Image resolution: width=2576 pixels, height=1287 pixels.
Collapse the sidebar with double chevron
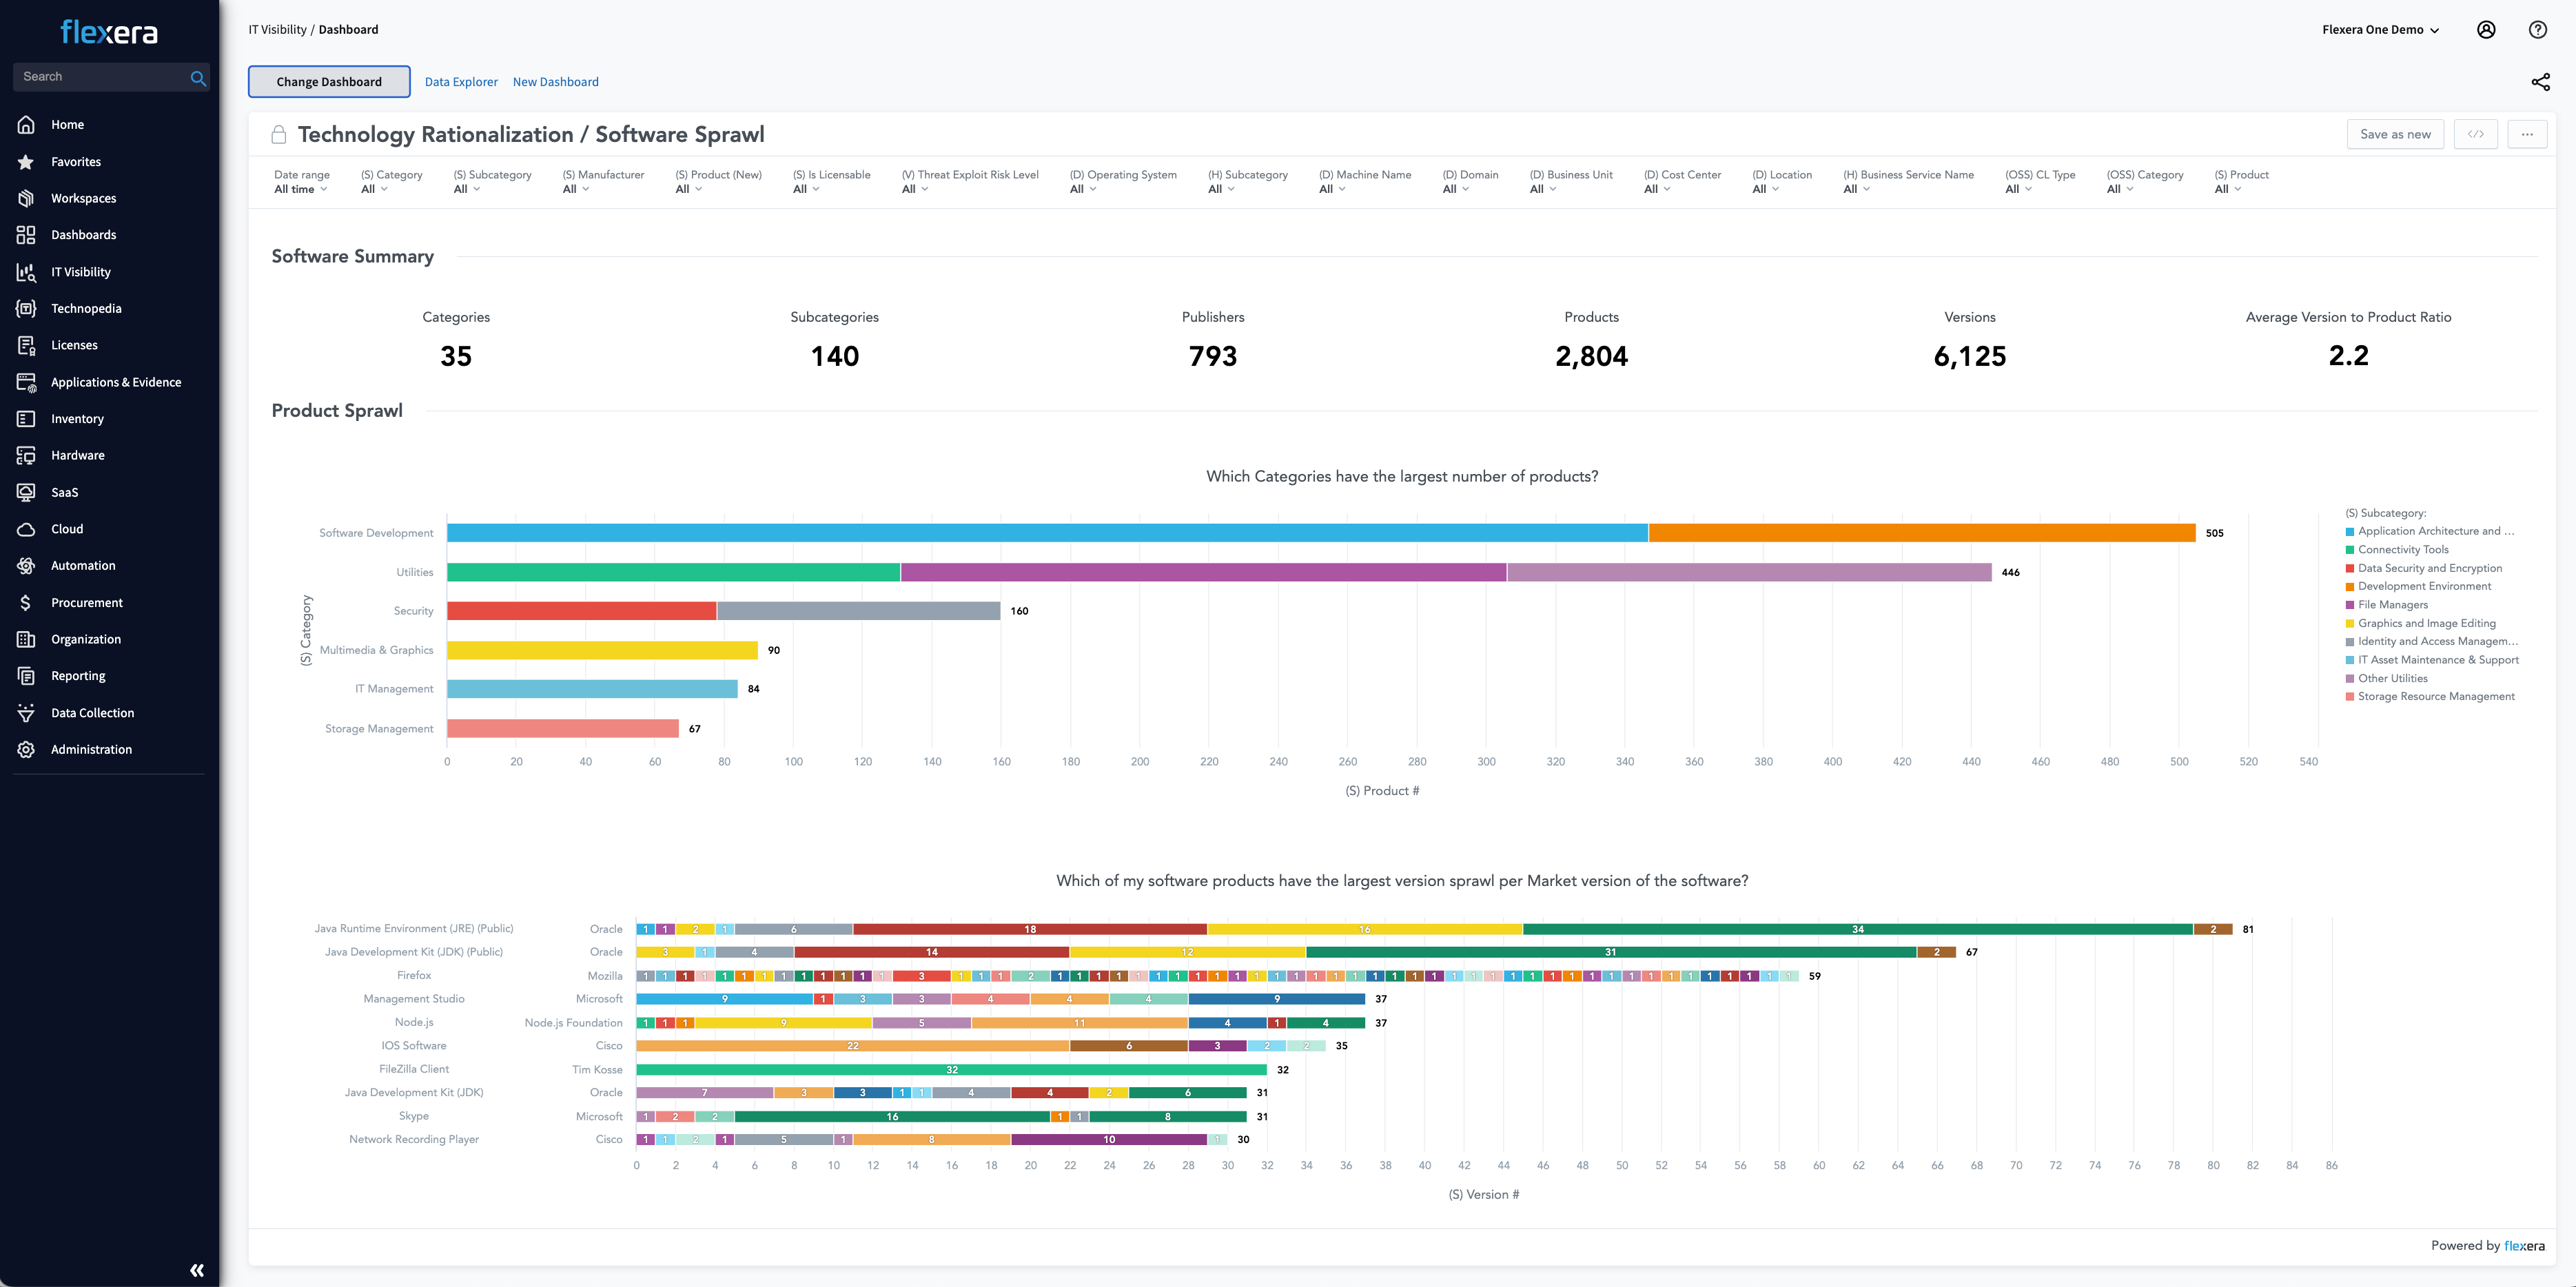point(197,1270)
